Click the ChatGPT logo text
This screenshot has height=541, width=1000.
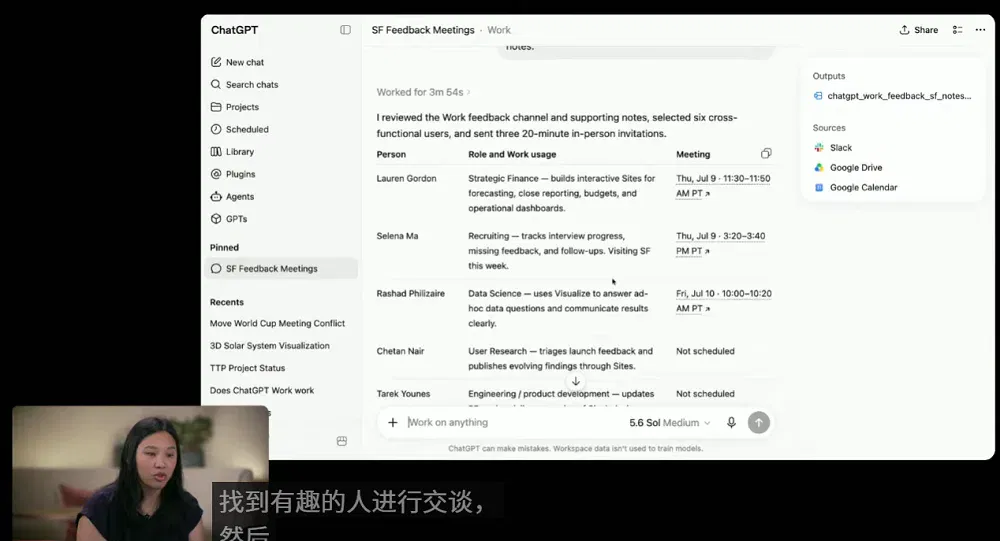click(x=235, y=30)
